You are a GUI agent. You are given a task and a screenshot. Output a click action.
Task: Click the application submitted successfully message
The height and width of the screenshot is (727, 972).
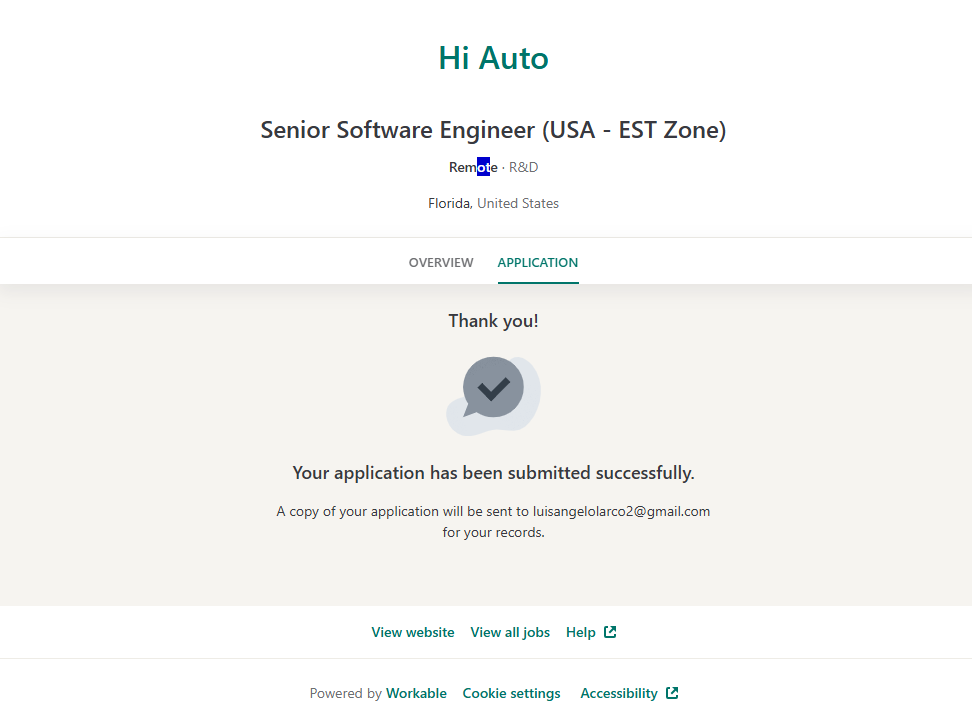pyautogui.click(x=493, y=472)
